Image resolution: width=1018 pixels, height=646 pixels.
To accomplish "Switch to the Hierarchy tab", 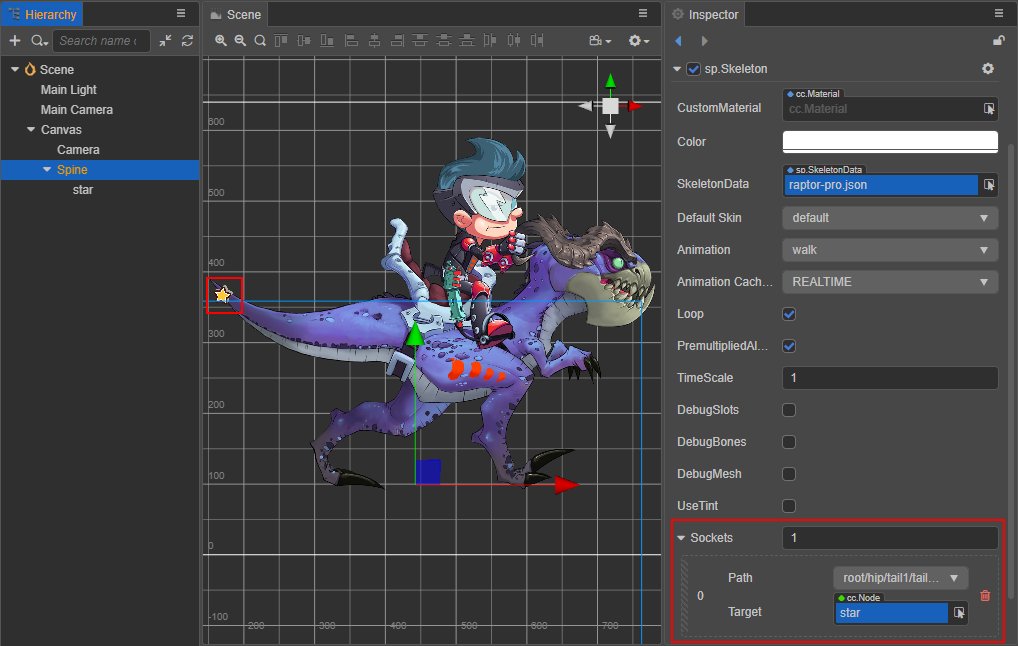I will (42, 14).
